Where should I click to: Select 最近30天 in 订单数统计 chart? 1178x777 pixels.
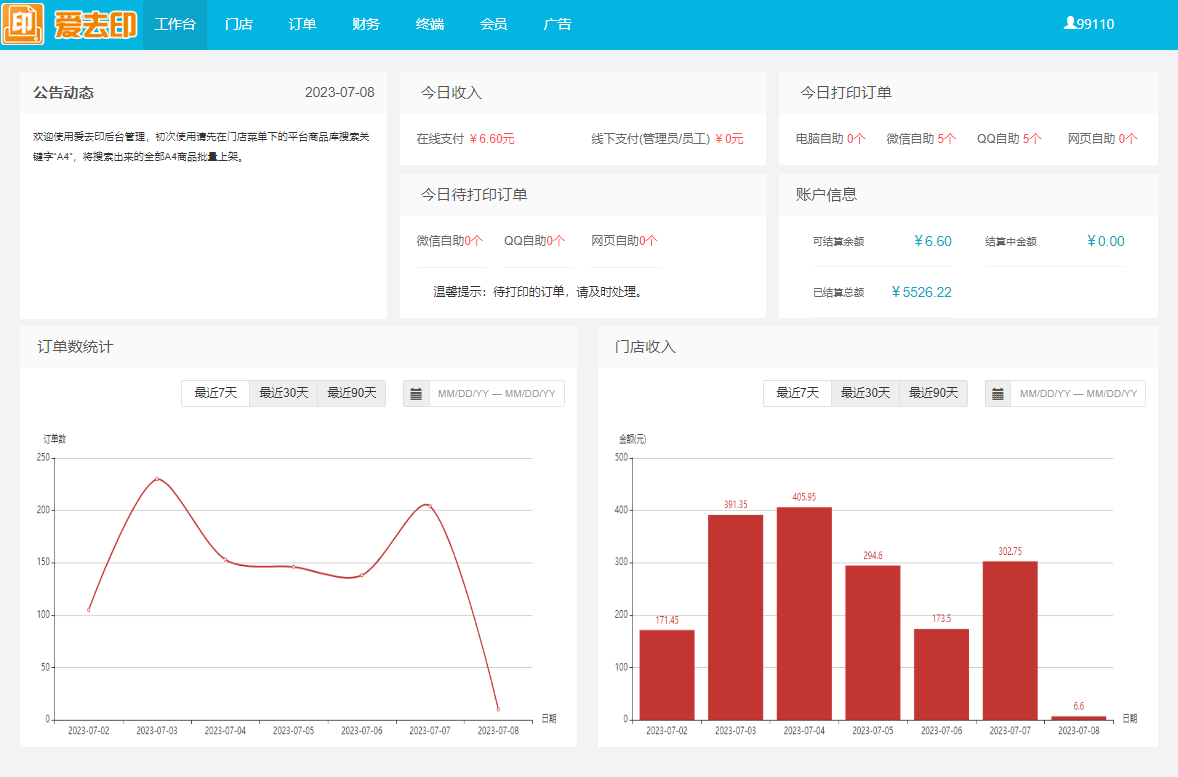(284, 393)
